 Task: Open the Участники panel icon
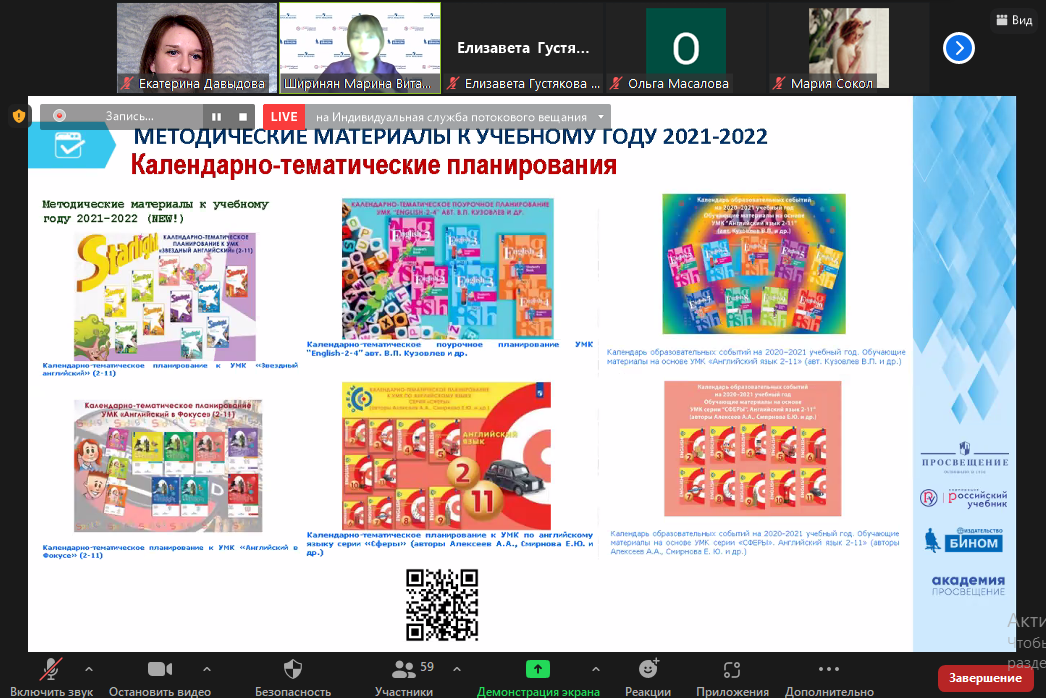click(x=403, y=669)
